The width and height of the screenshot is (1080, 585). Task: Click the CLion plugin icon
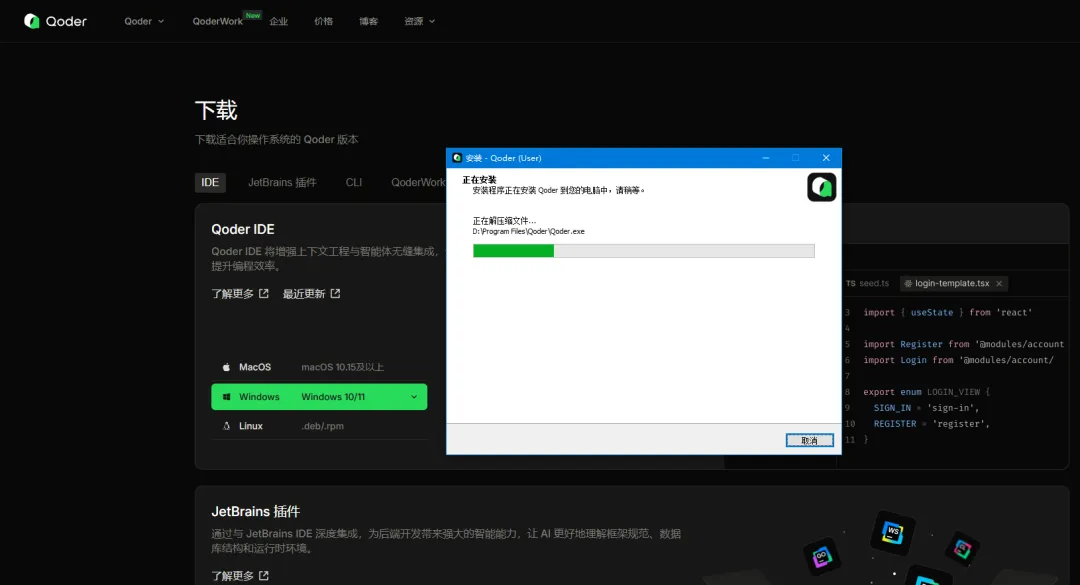coord(961,549)
